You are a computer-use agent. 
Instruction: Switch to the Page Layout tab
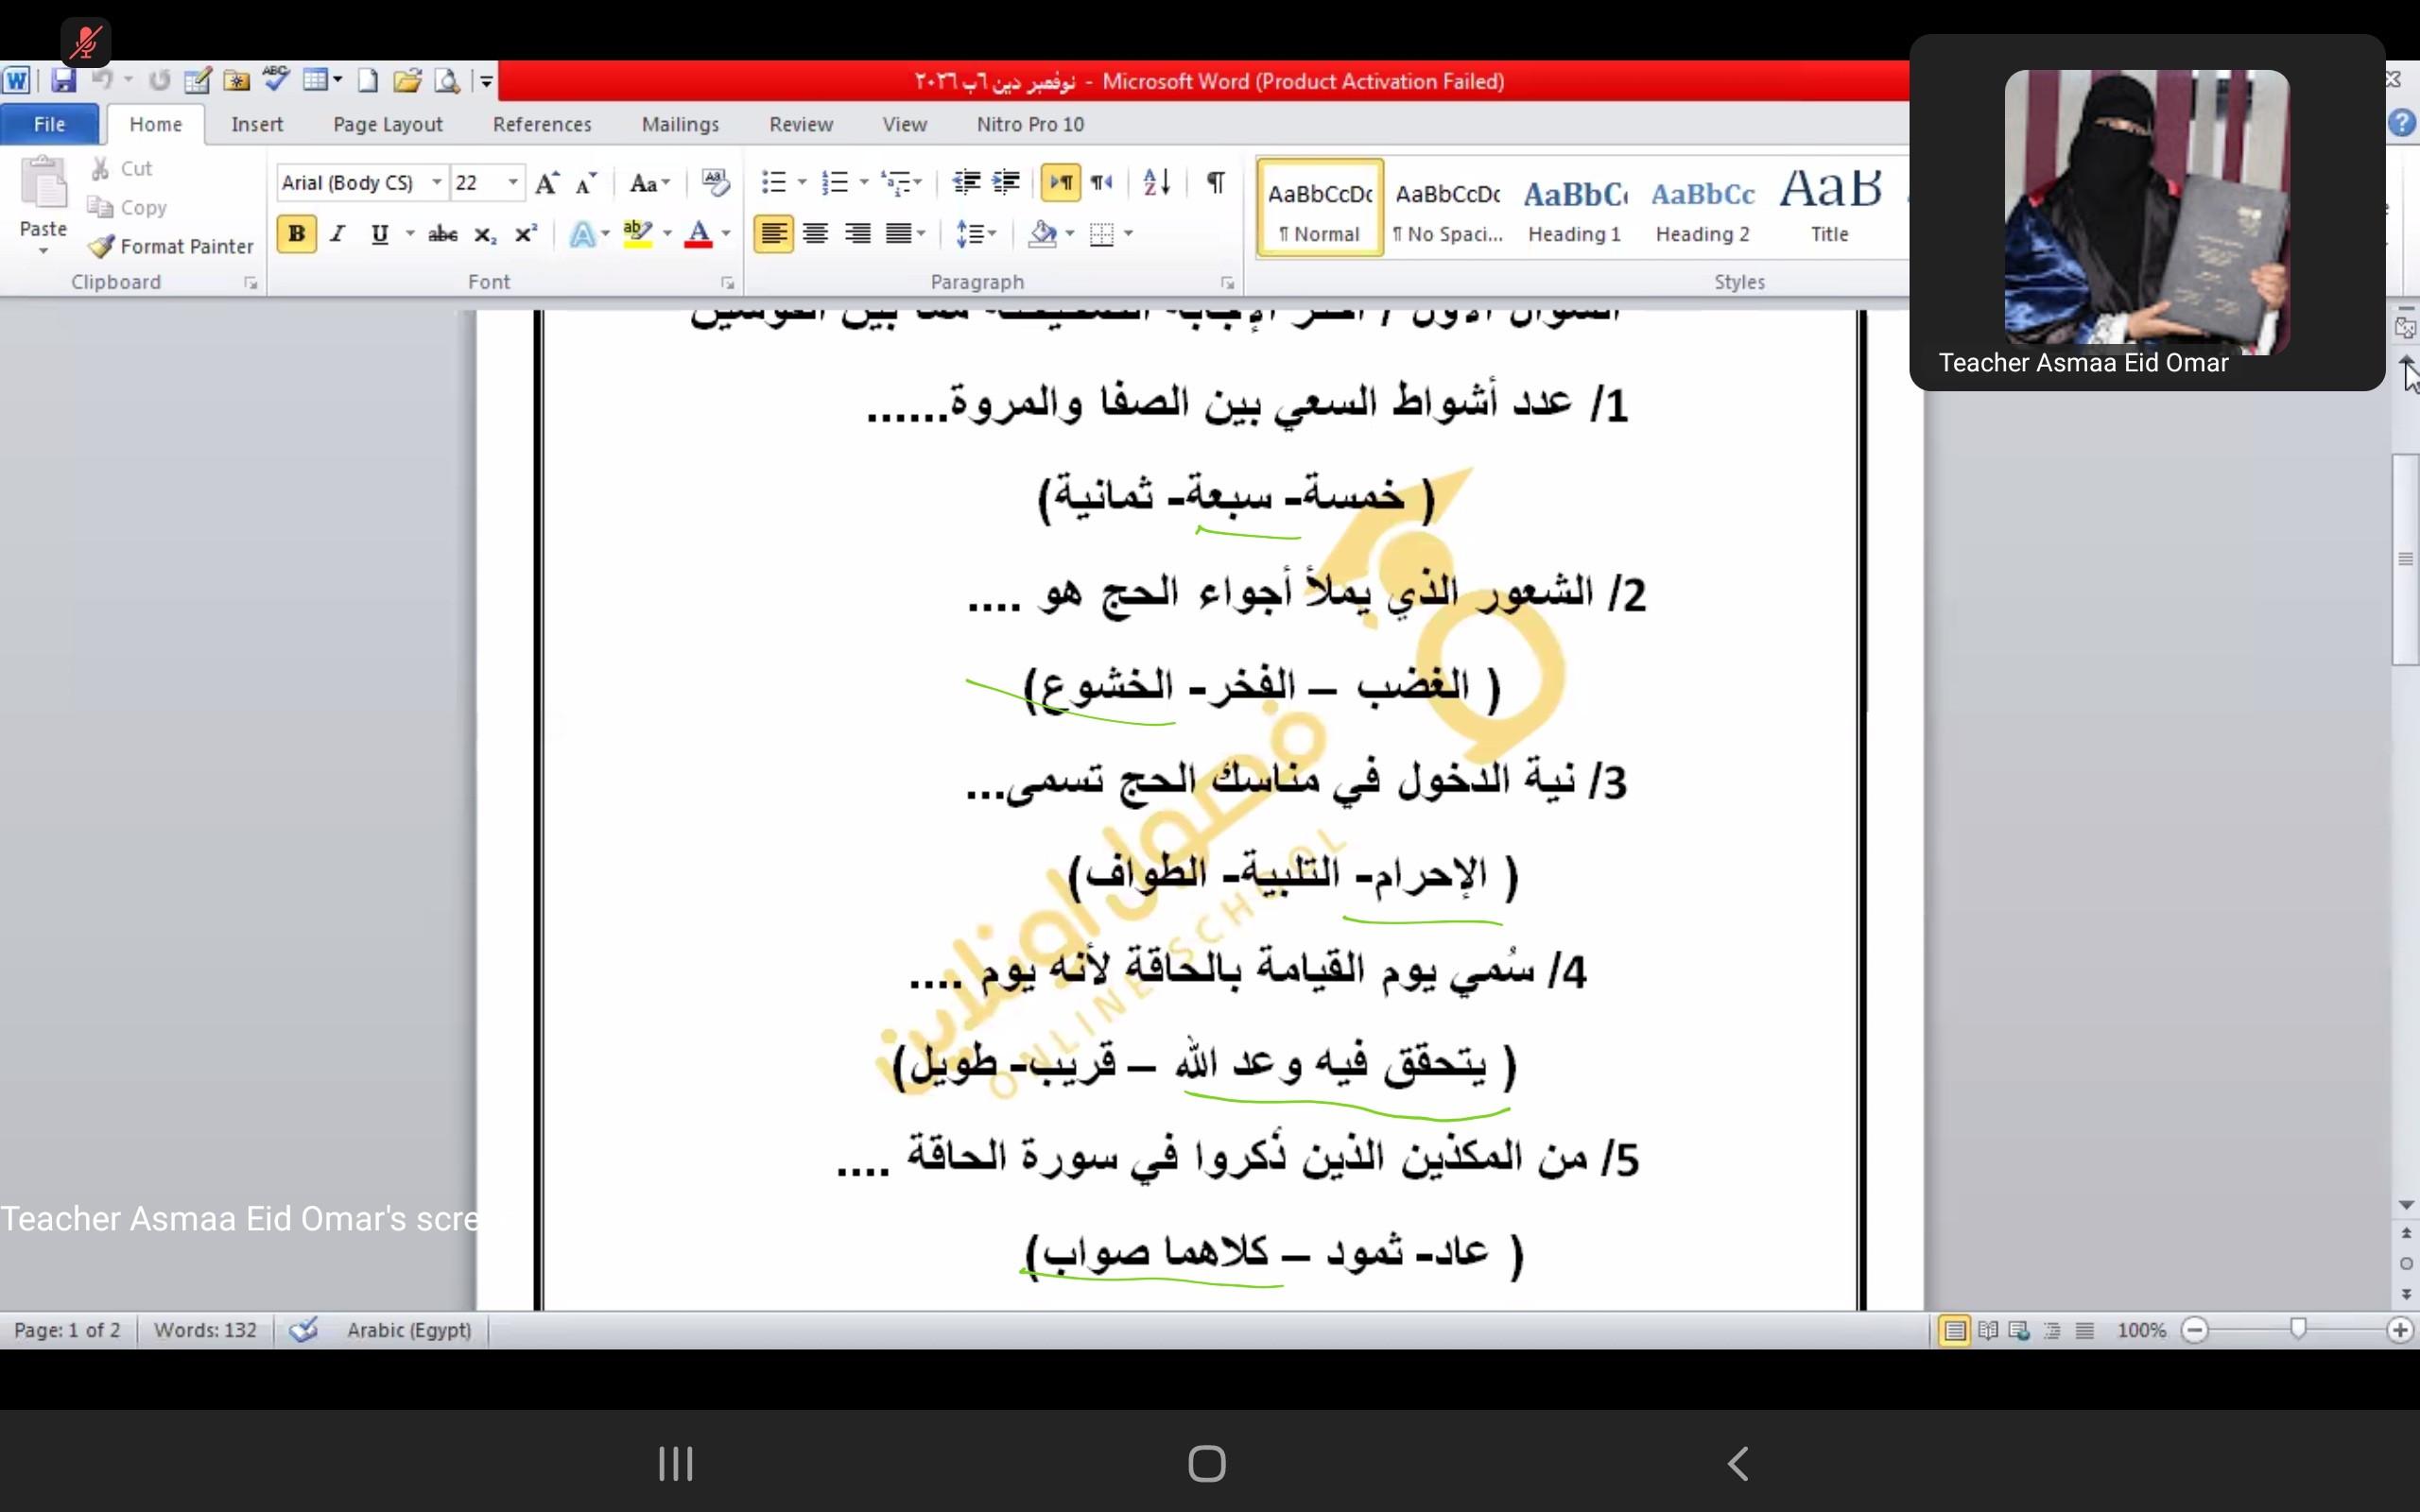[387, 124]
